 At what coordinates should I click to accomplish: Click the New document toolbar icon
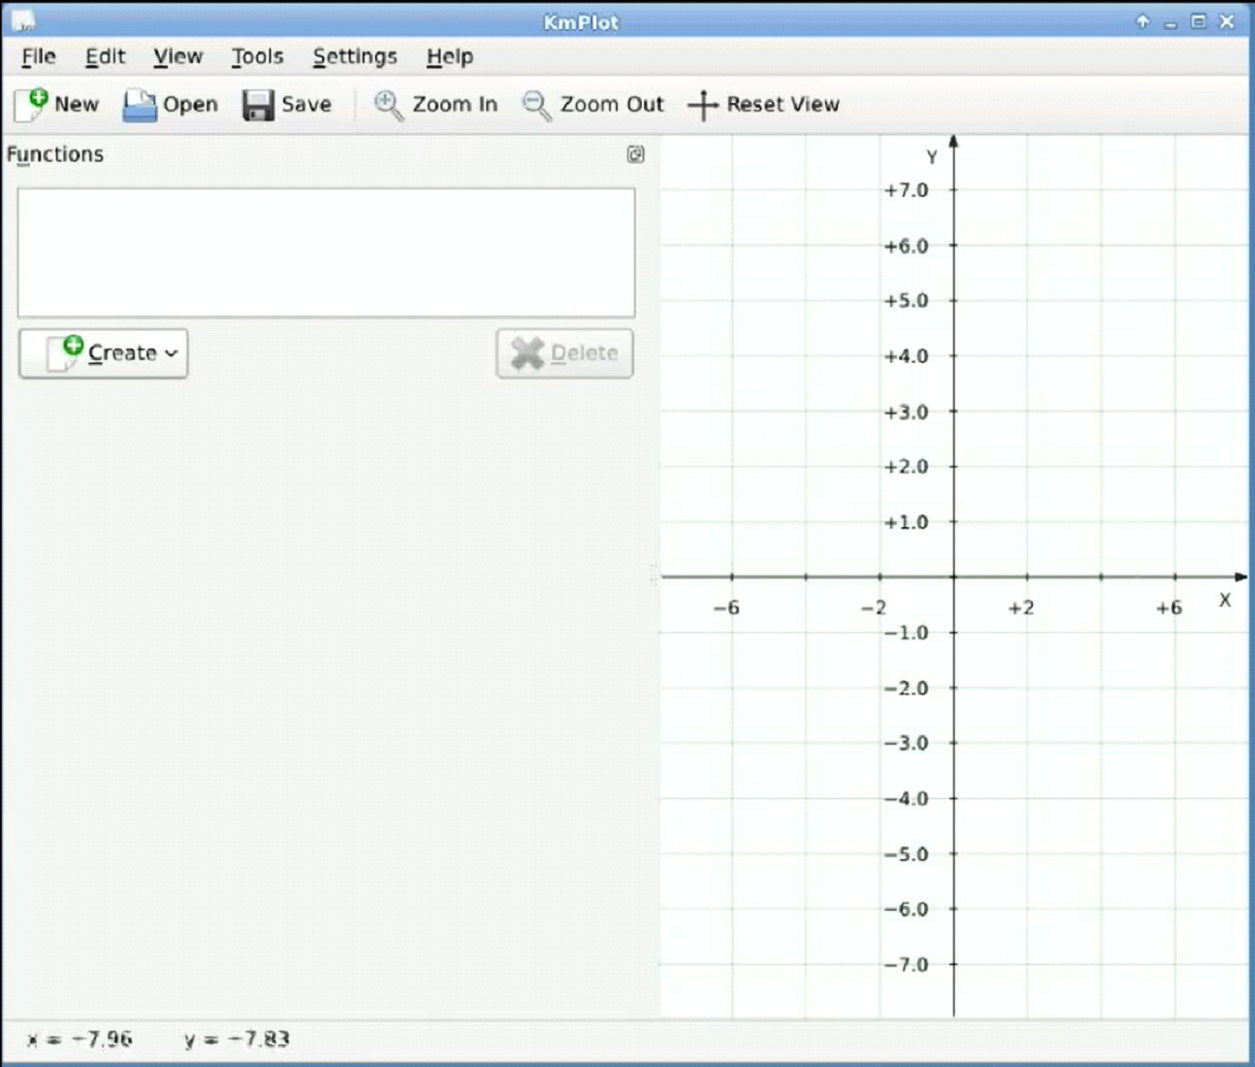33,104
